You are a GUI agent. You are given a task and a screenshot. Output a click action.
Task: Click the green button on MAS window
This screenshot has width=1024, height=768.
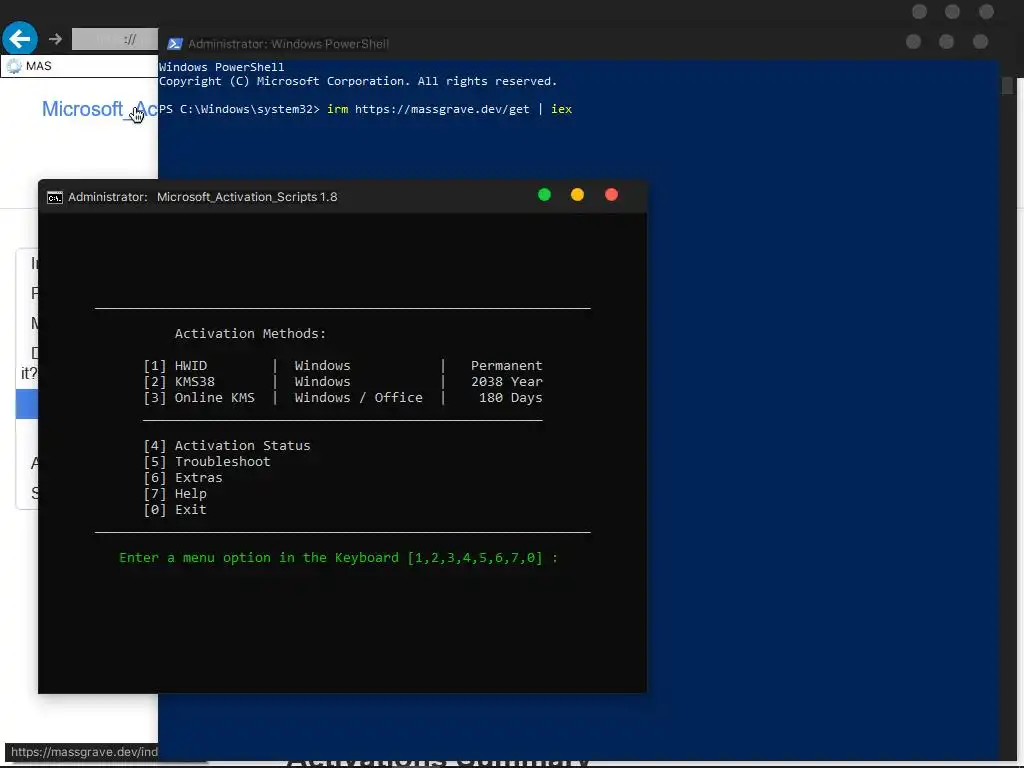coord(544,195)
